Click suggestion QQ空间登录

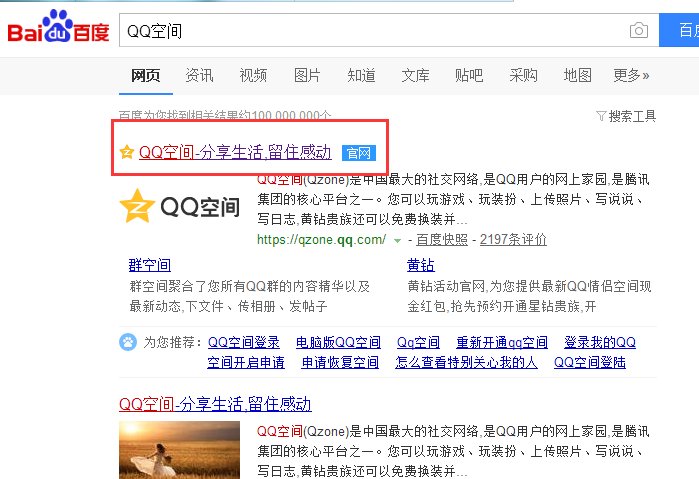pyautogui.click(x=244, y=342)
